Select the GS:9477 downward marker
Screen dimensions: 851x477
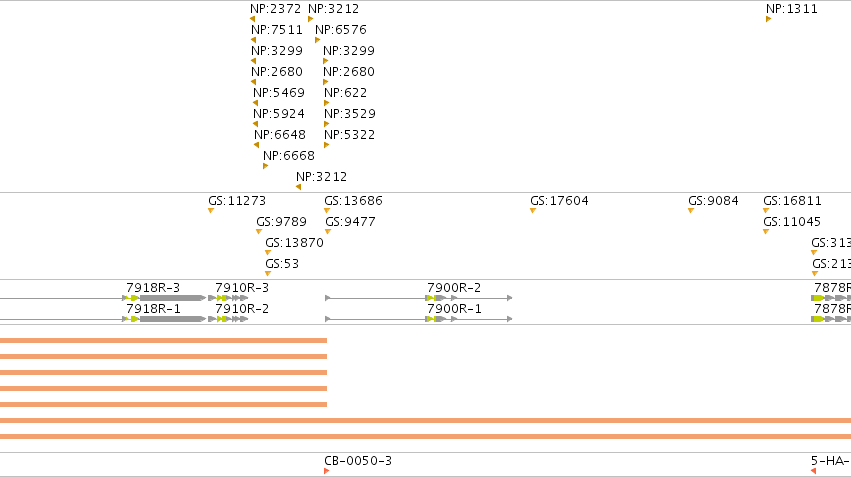click(x=328, y=232)
